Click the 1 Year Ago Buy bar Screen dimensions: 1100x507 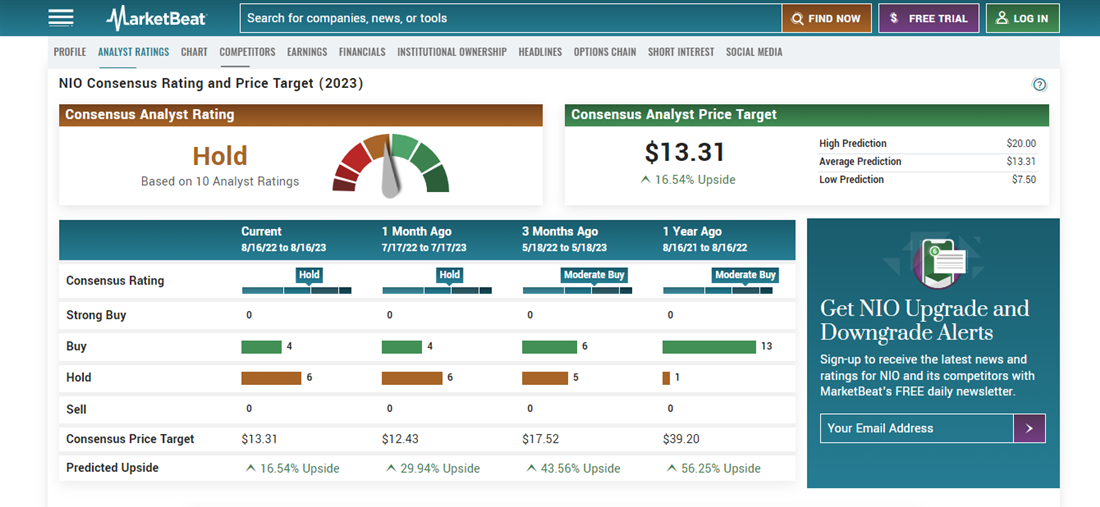point(709,347)
